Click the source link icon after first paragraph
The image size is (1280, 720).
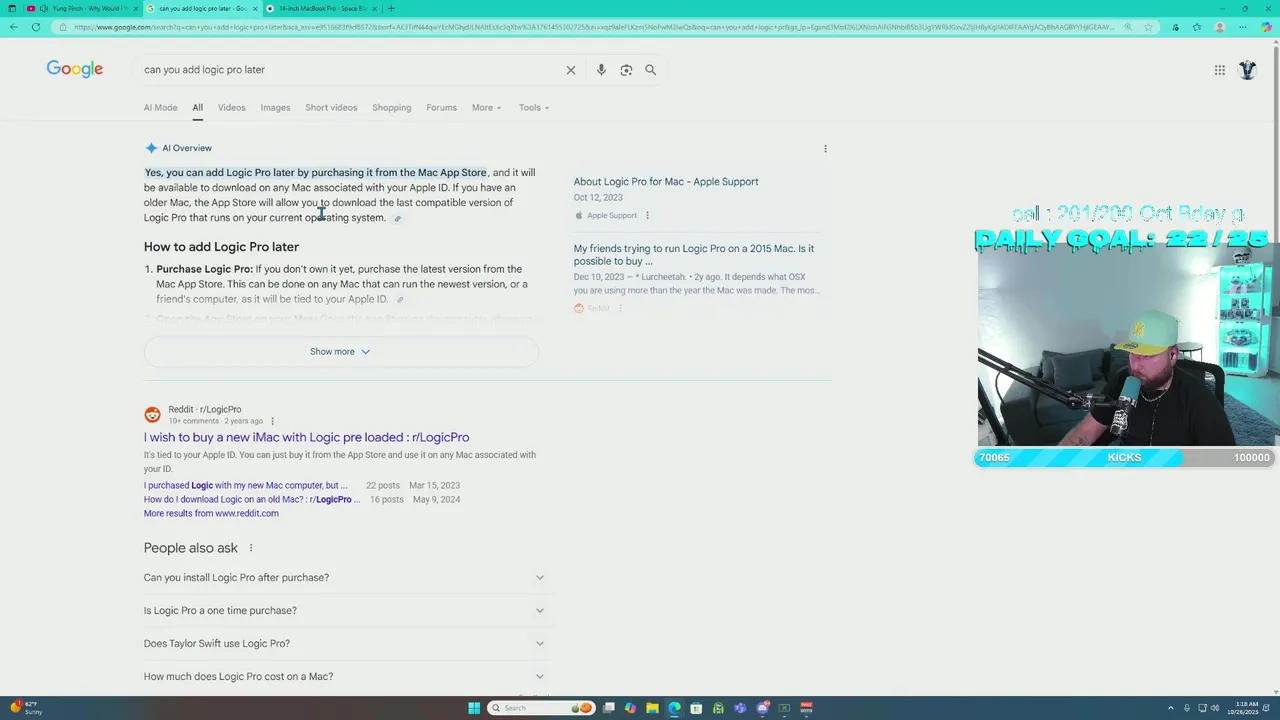click(397, 219)
